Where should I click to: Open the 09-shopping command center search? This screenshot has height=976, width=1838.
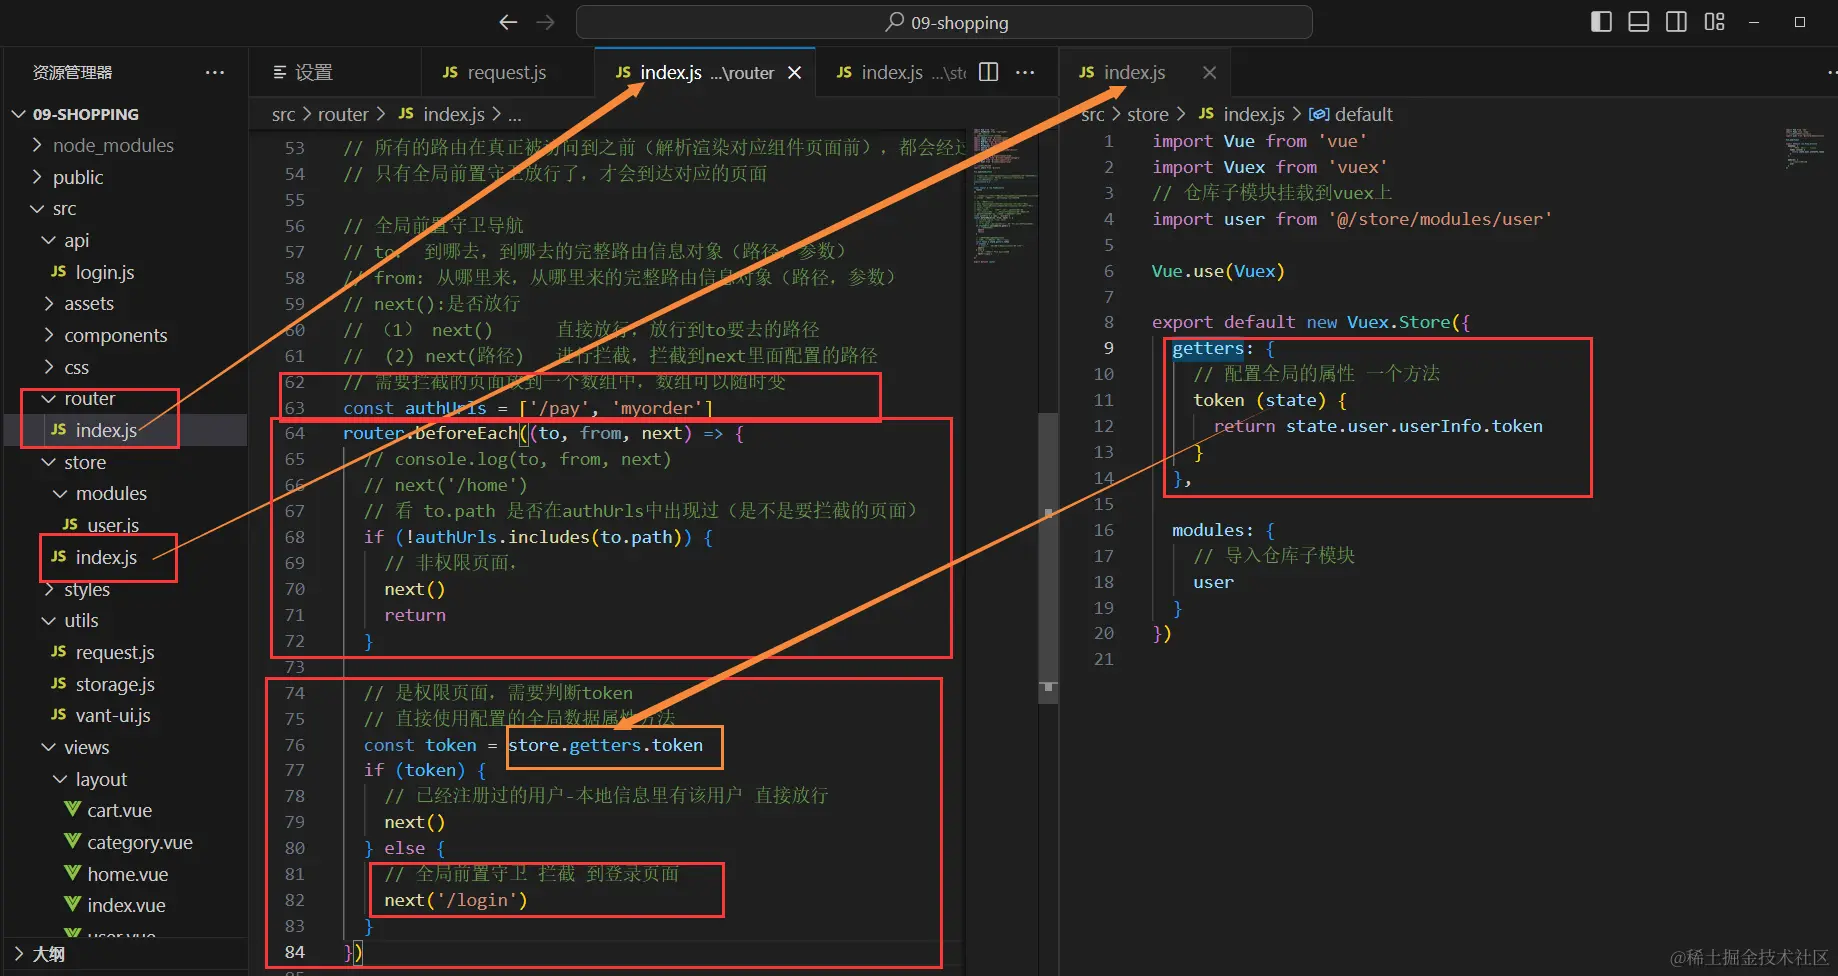pyautogui.click(x=944, y=22)
